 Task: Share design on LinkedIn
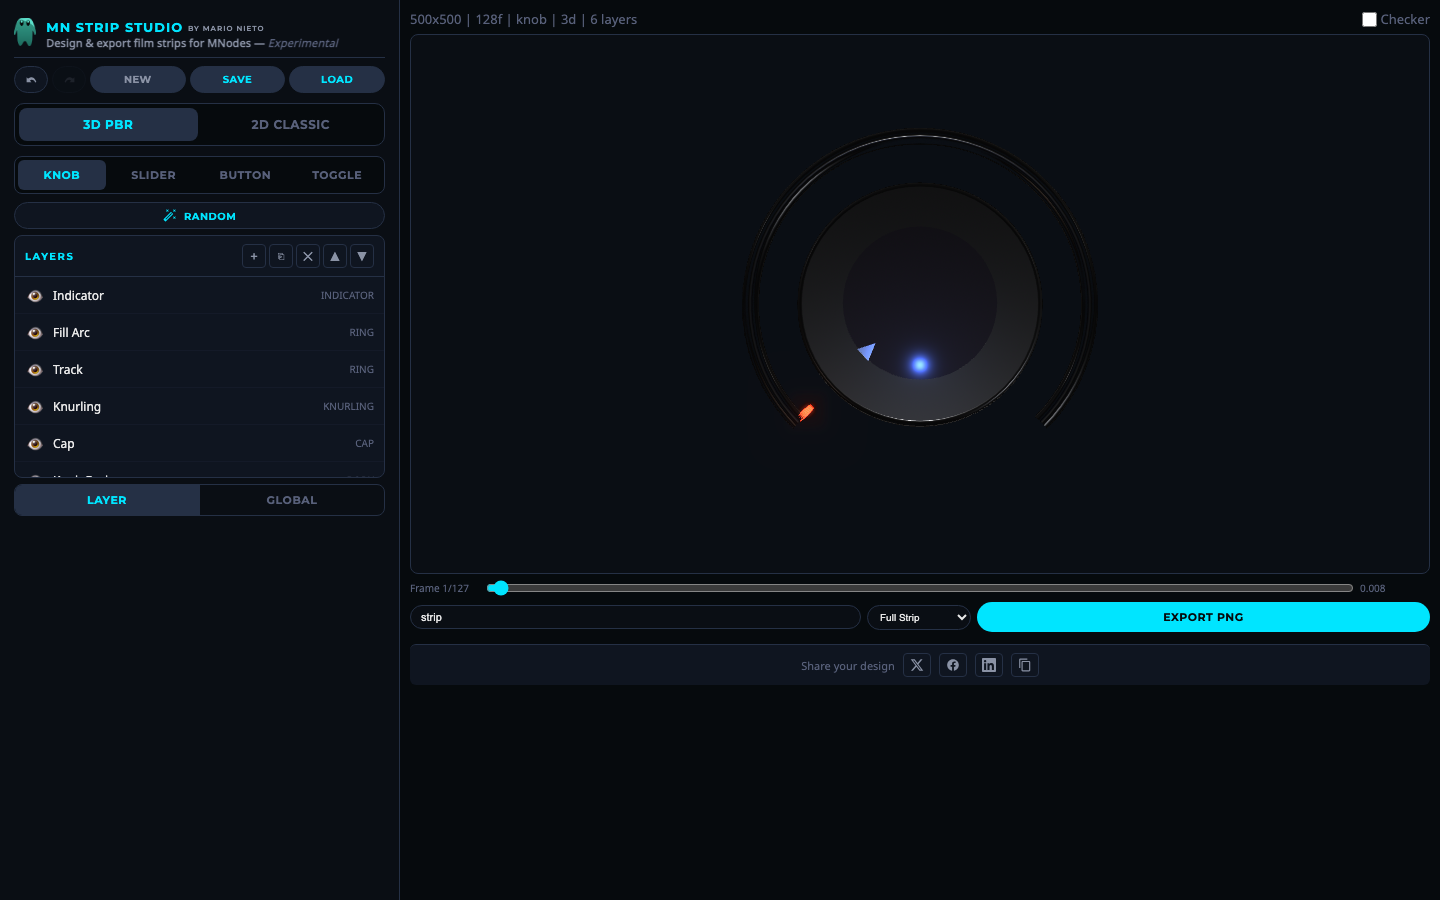point(989,666)
